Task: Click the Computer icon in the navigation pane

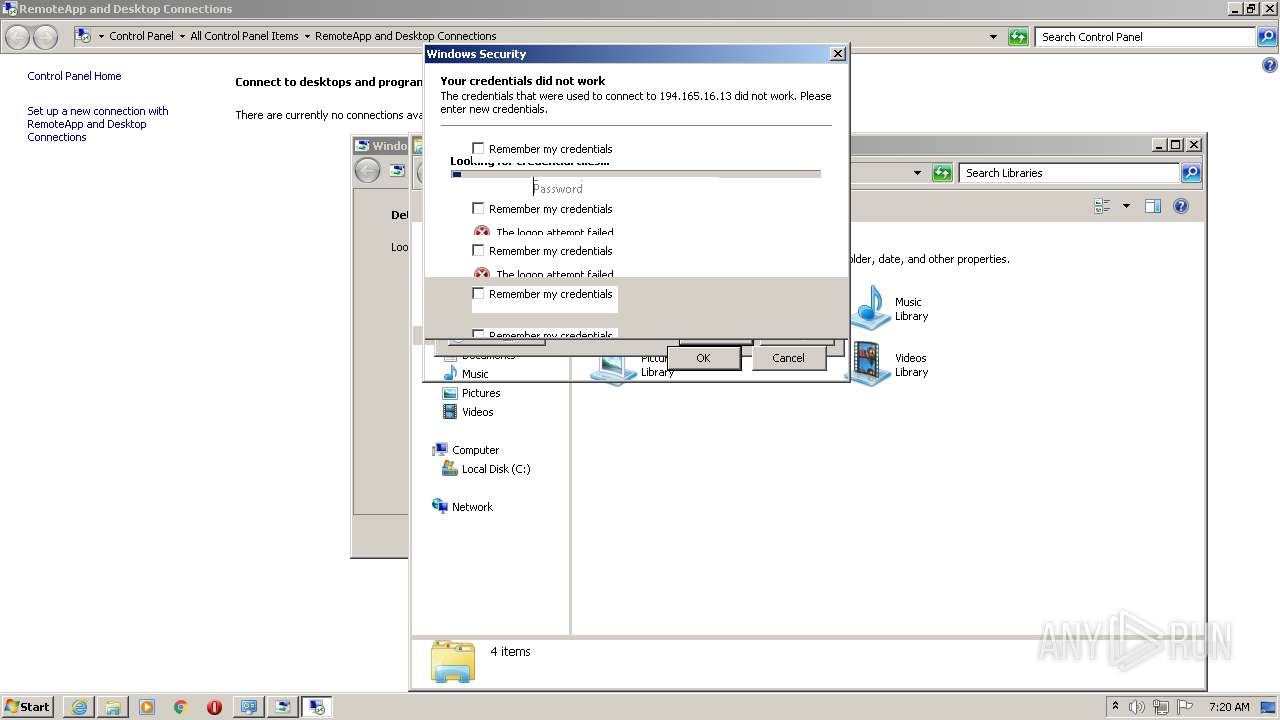Action: click(x=440, y=450)
